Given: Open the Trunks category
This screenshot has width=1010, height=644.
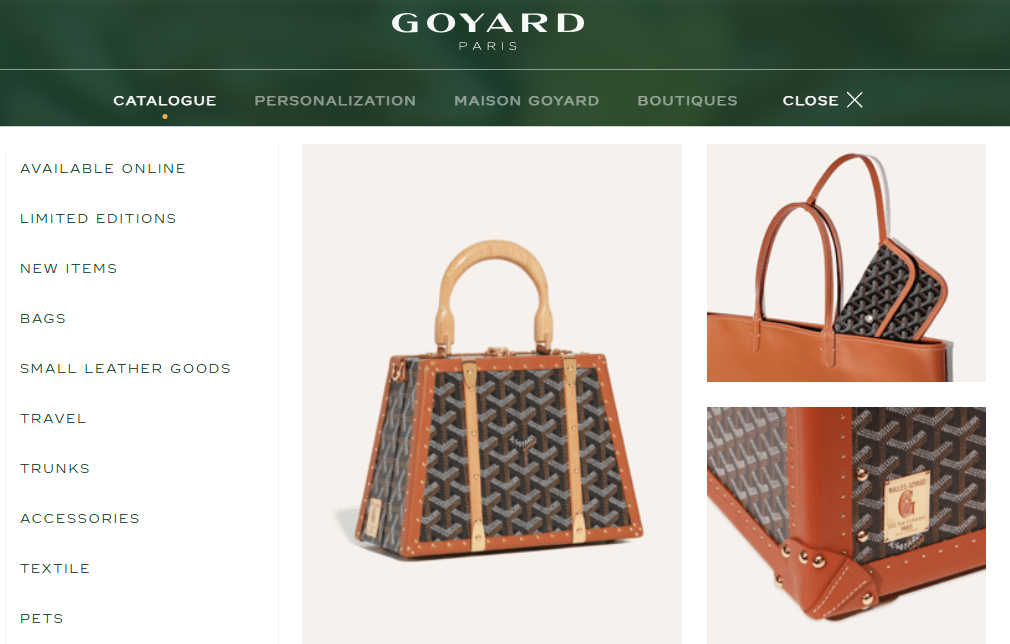Looking at the screenshot, I should coord(55,469).
